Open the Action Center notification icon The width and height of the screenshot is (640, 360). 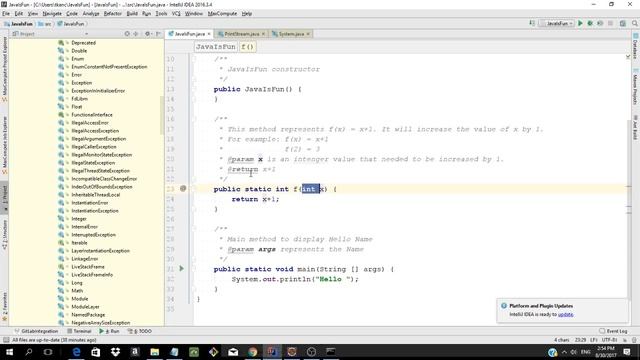pos(627,352)
